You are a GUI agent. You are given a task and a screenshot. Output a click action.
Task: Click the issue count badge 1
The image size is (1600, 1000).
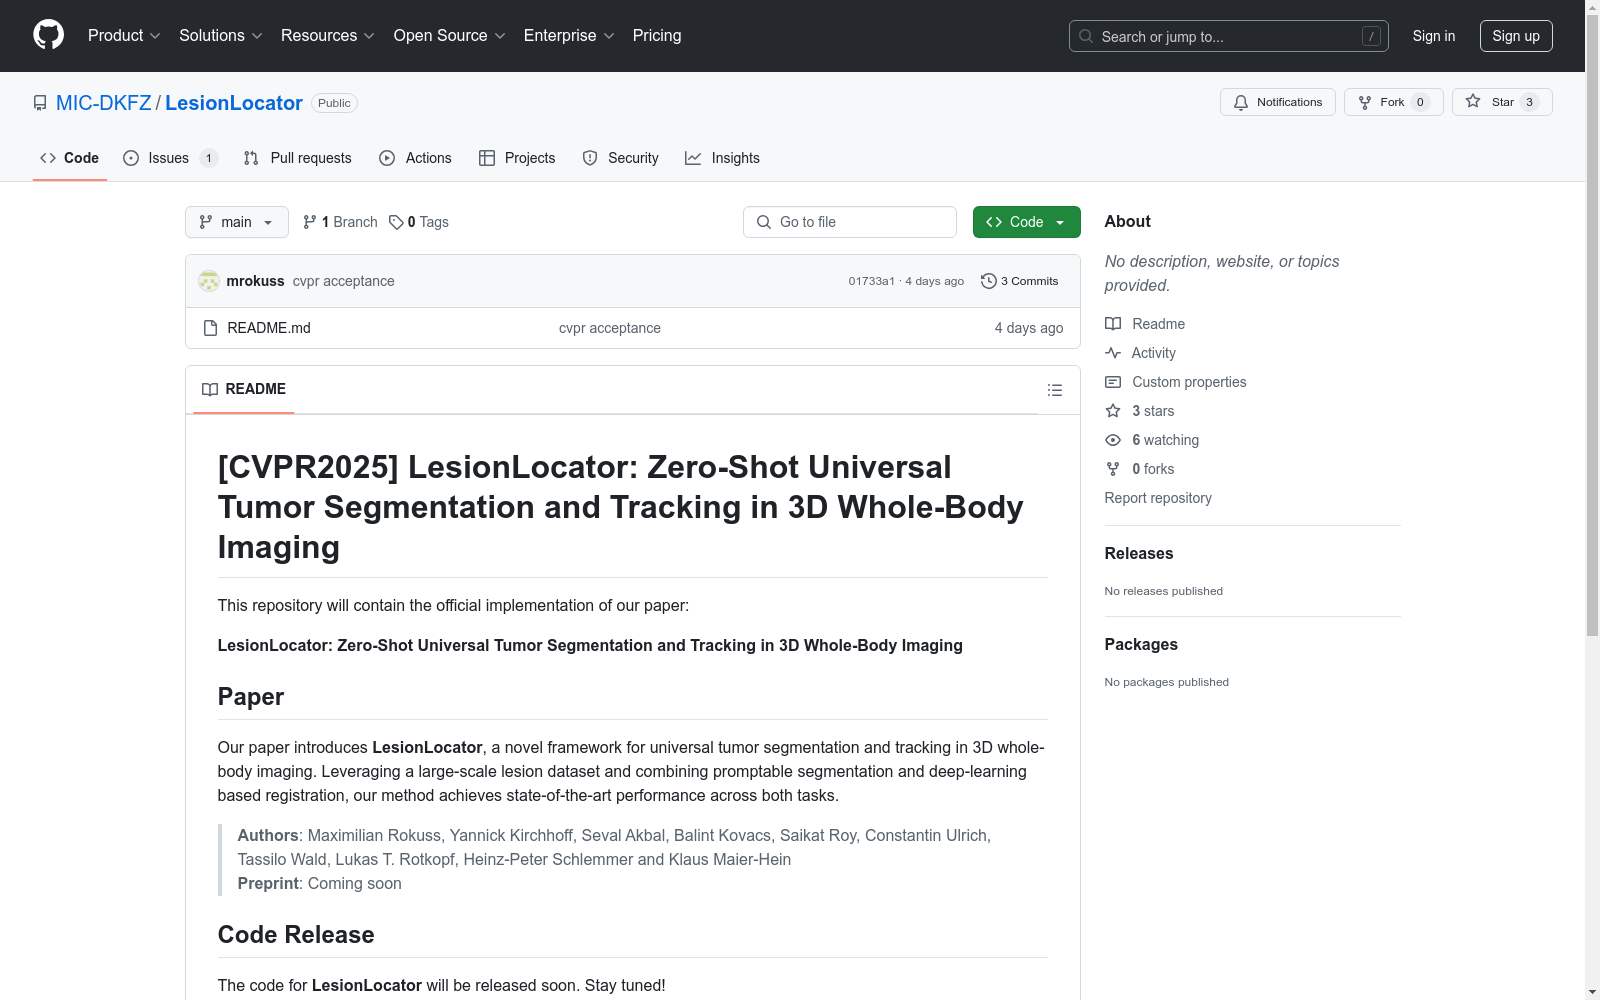208,158
